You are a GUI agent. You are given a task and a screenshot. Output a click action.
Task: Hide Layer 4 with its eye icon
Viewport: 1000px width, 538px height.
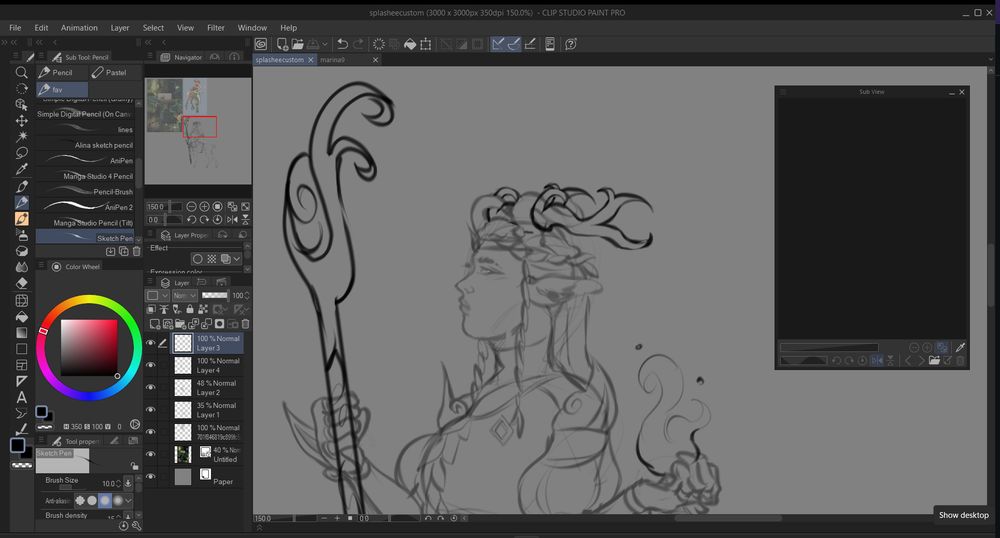pos(151,366)
